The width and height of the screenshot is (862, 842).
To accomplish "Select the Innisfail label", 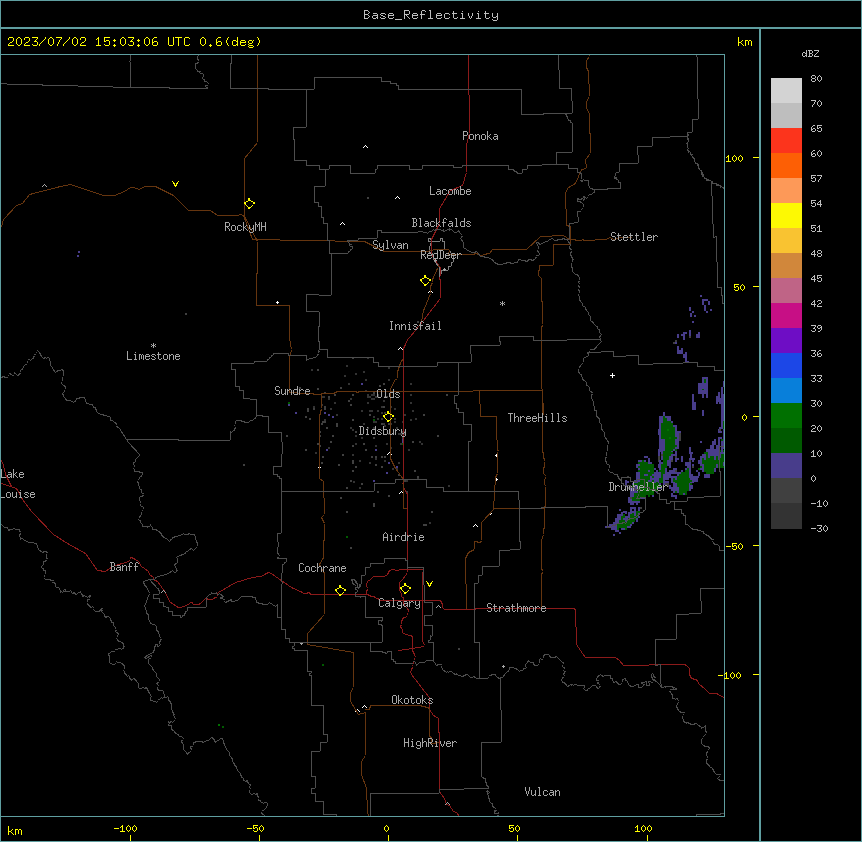I will pyautogui.click(x=415, y=326).
